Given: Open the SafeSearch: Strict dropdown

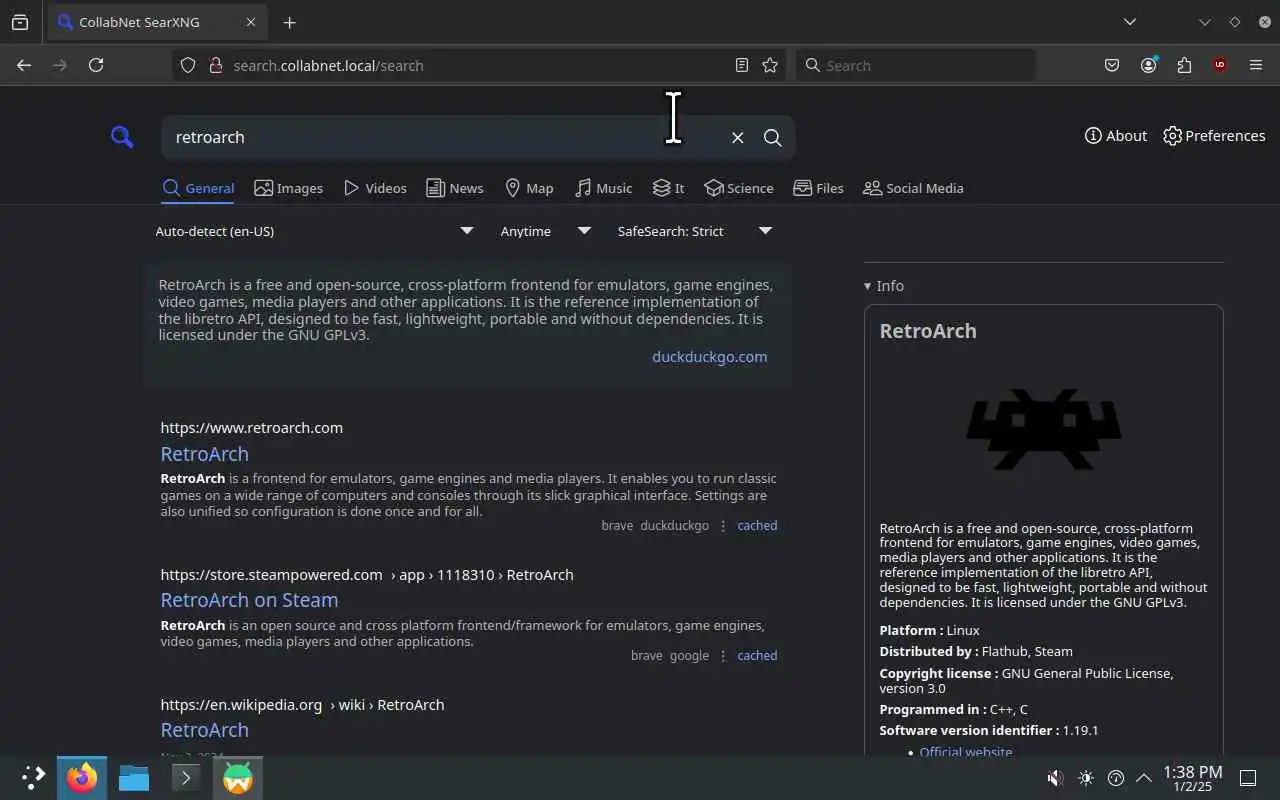Looking at the screenshot, I should 694,231.
